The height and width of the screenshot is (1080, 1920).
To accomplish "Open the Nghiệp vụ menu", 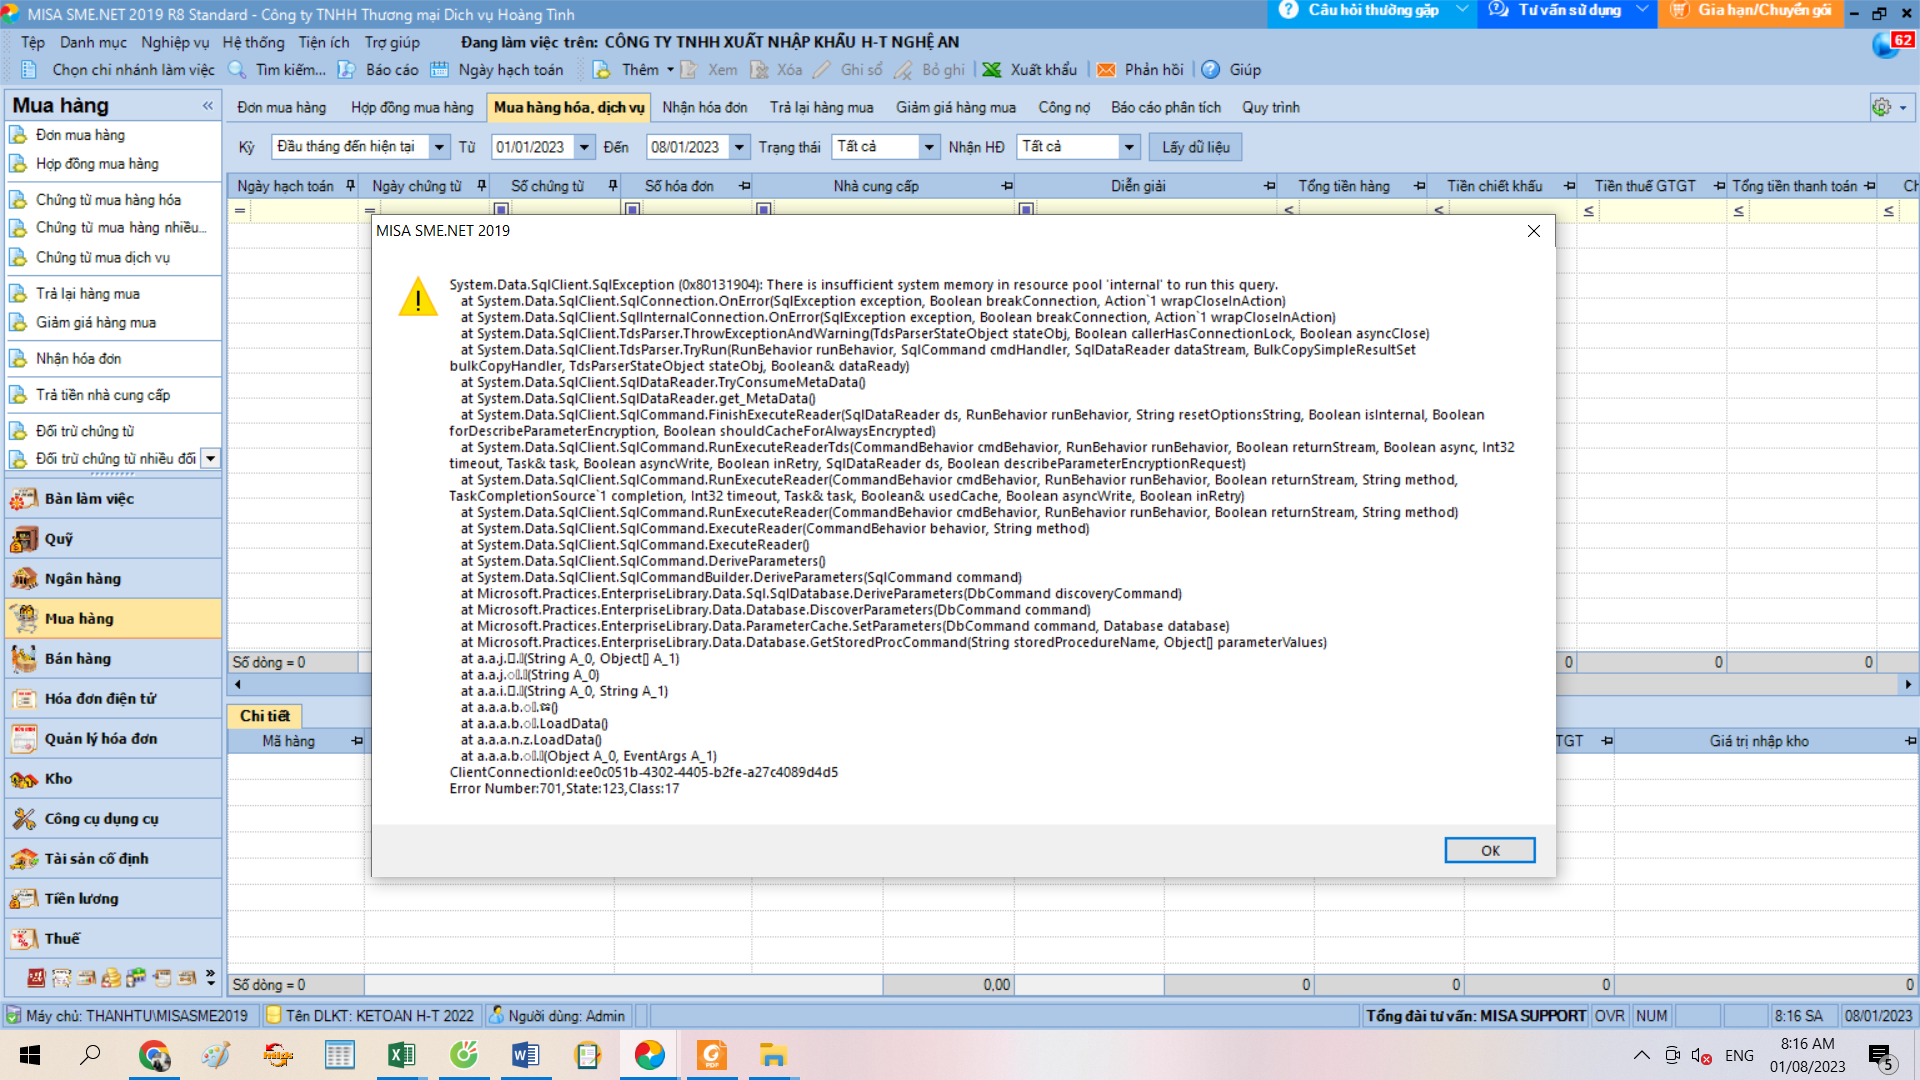I will (x=175, y=42).
